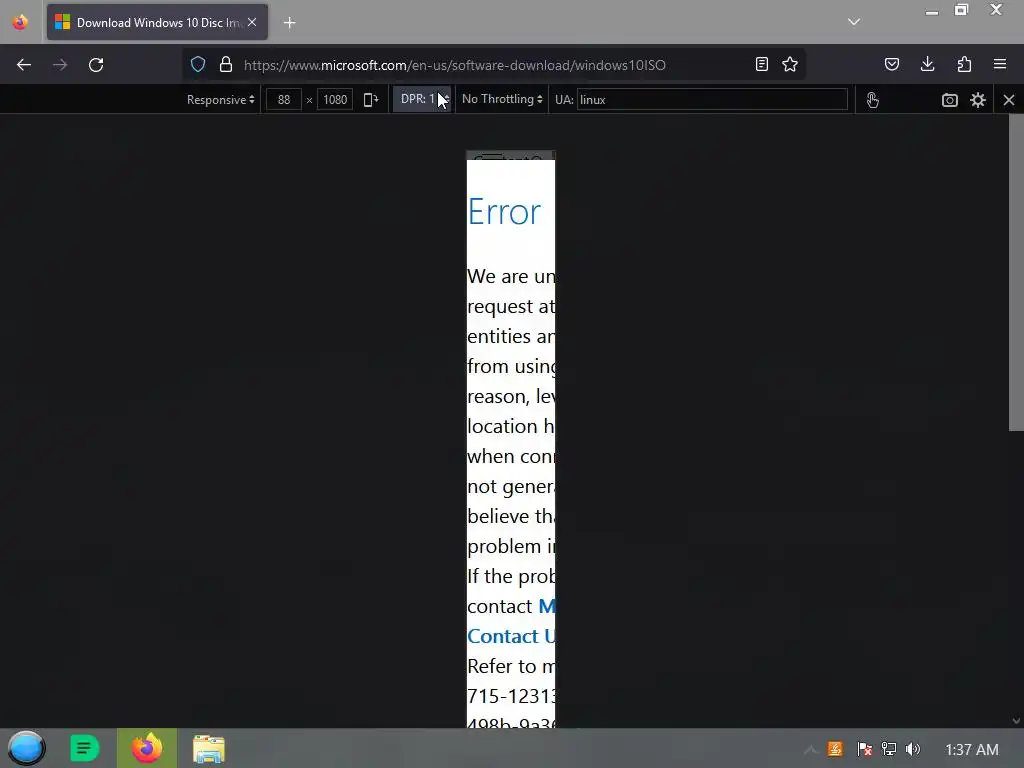The image size is (1024, 768).
Task: Open network status tray icon
Action: [x=889, y=749]
